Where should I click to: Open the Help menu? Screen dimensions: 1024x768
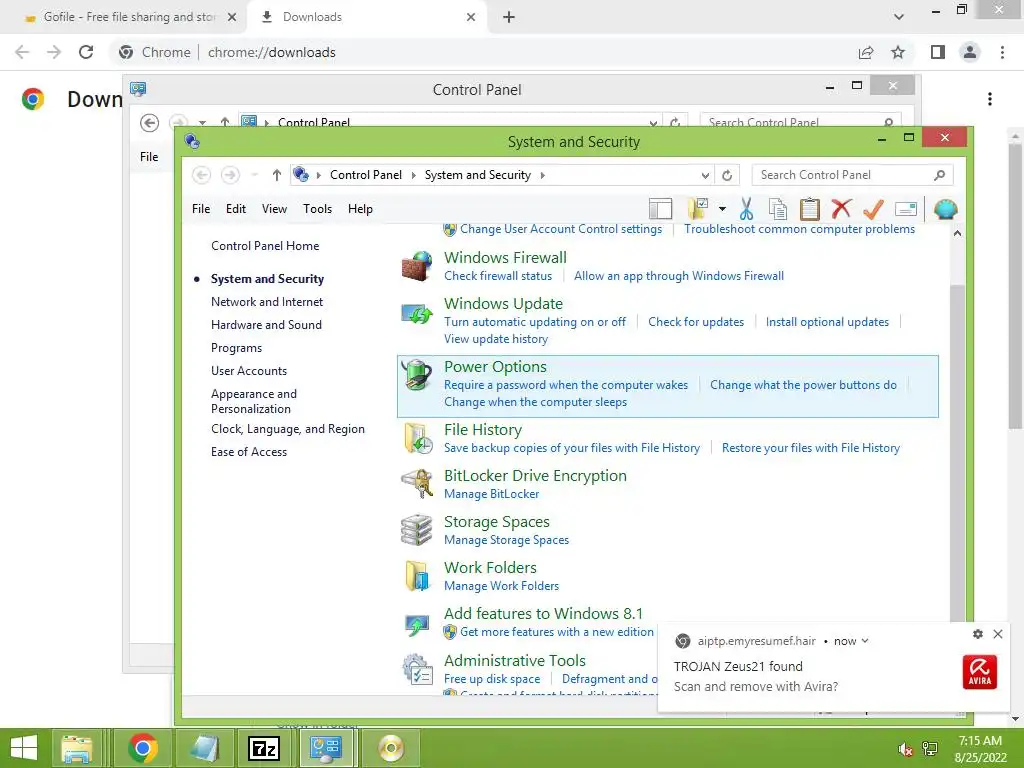click(360, 209)
